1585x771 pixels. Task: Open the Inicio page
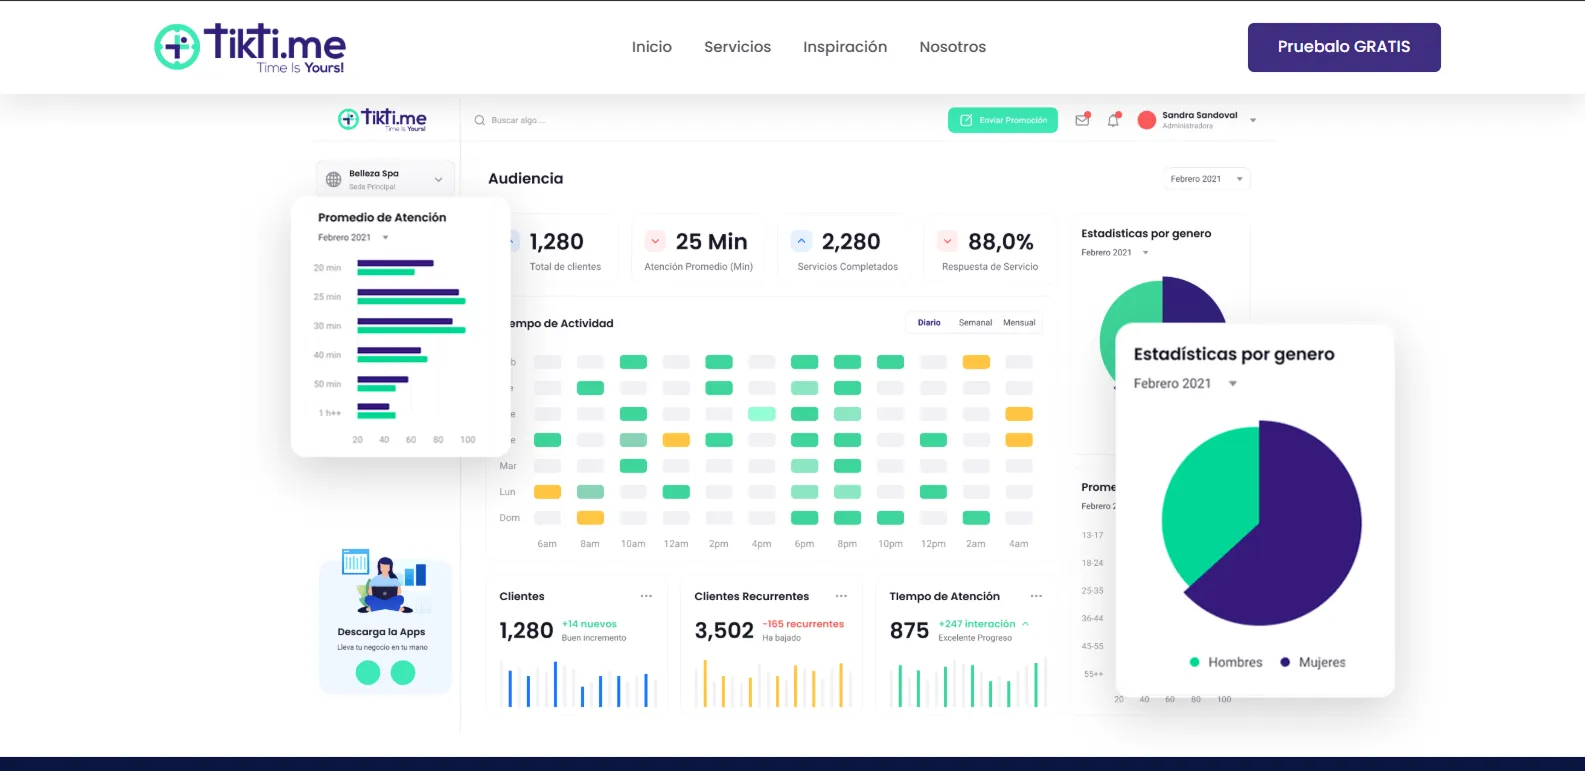pos(652,47)
